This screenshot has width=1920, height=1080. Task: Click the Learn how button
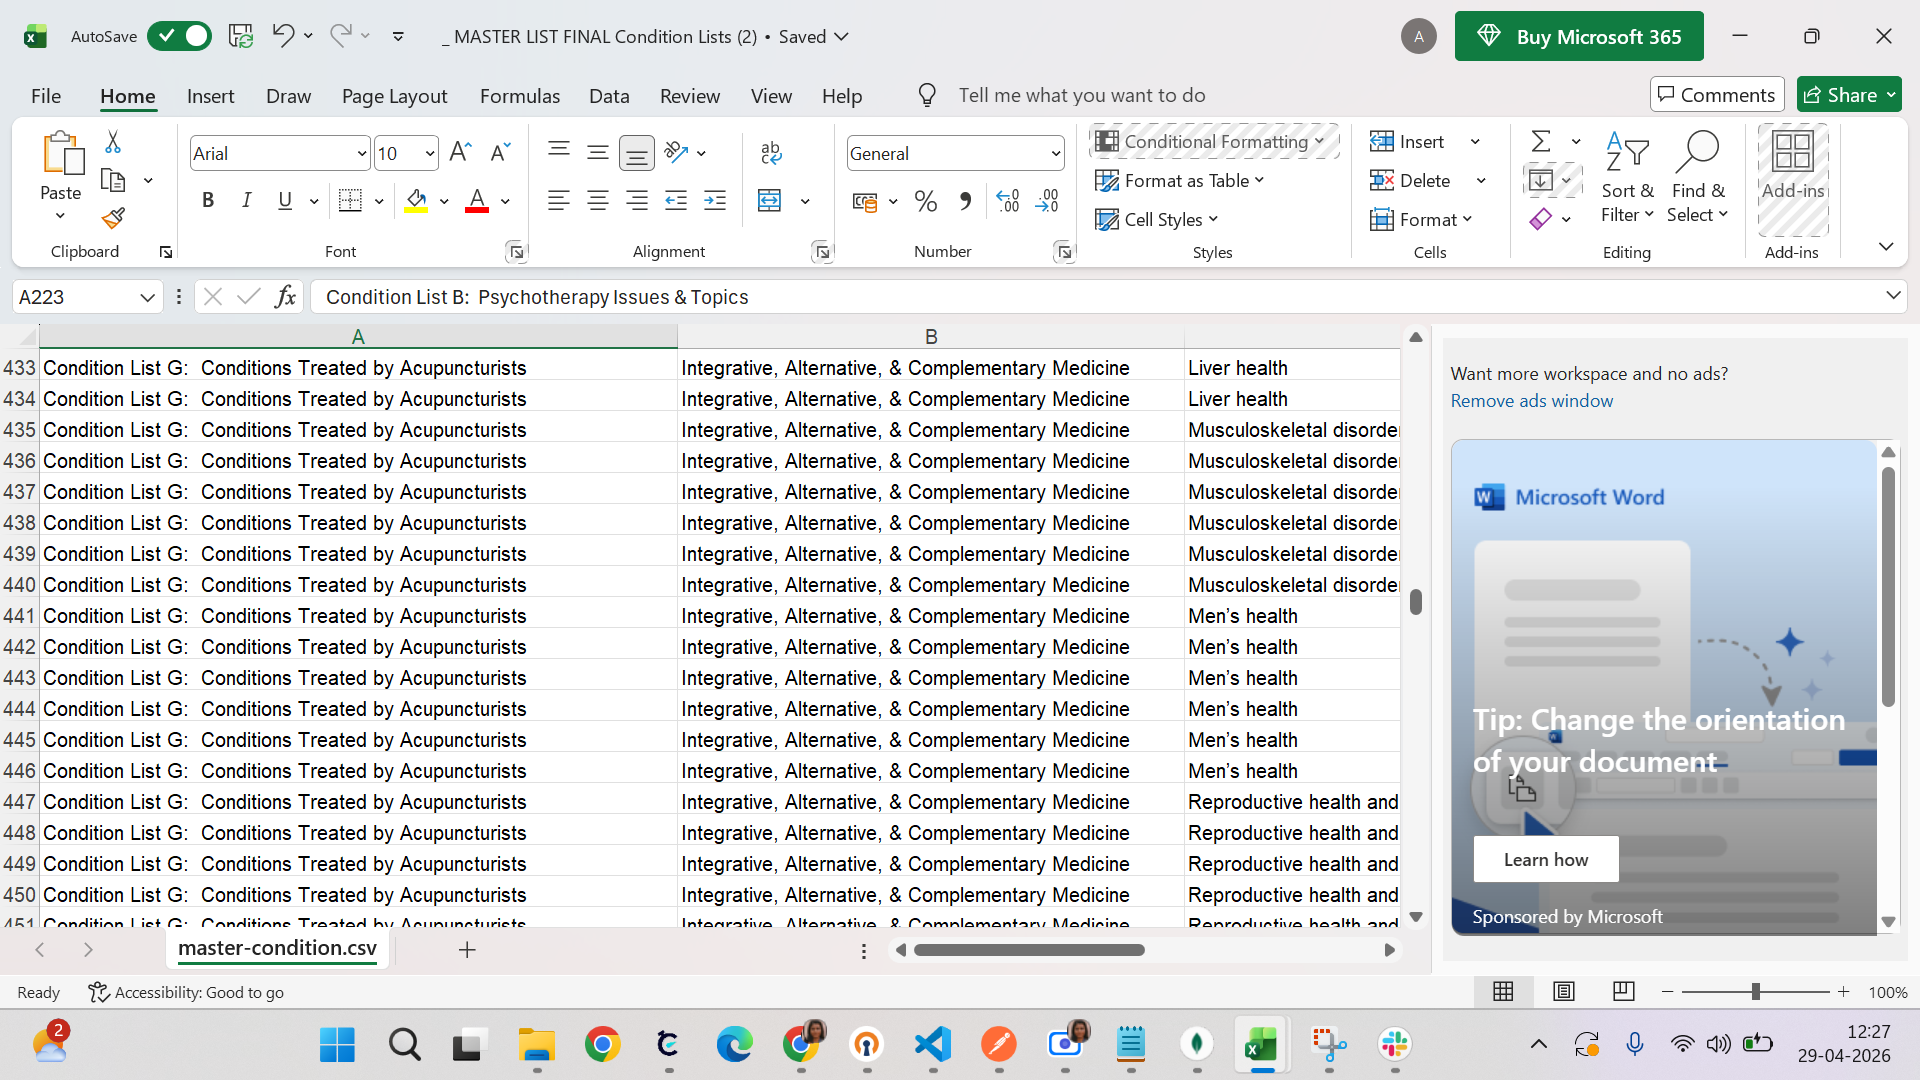(1545, 860)
